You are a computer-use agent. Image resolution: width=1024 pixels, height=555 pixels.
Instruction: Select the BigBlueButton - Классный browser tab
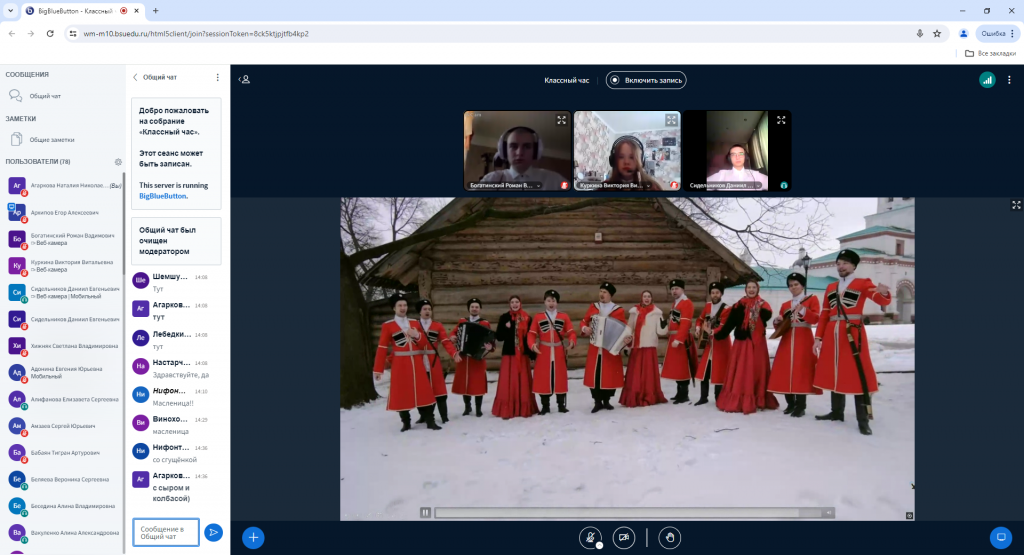[x=84, y=10]
